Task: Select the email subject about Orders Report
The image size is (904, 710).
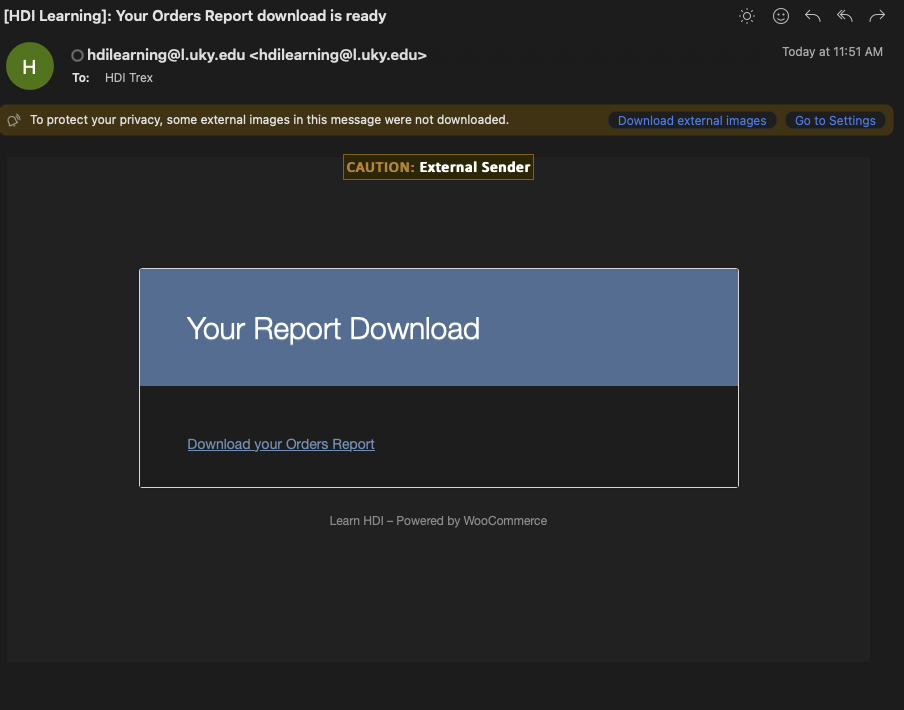Action: [x=192, y=16]
